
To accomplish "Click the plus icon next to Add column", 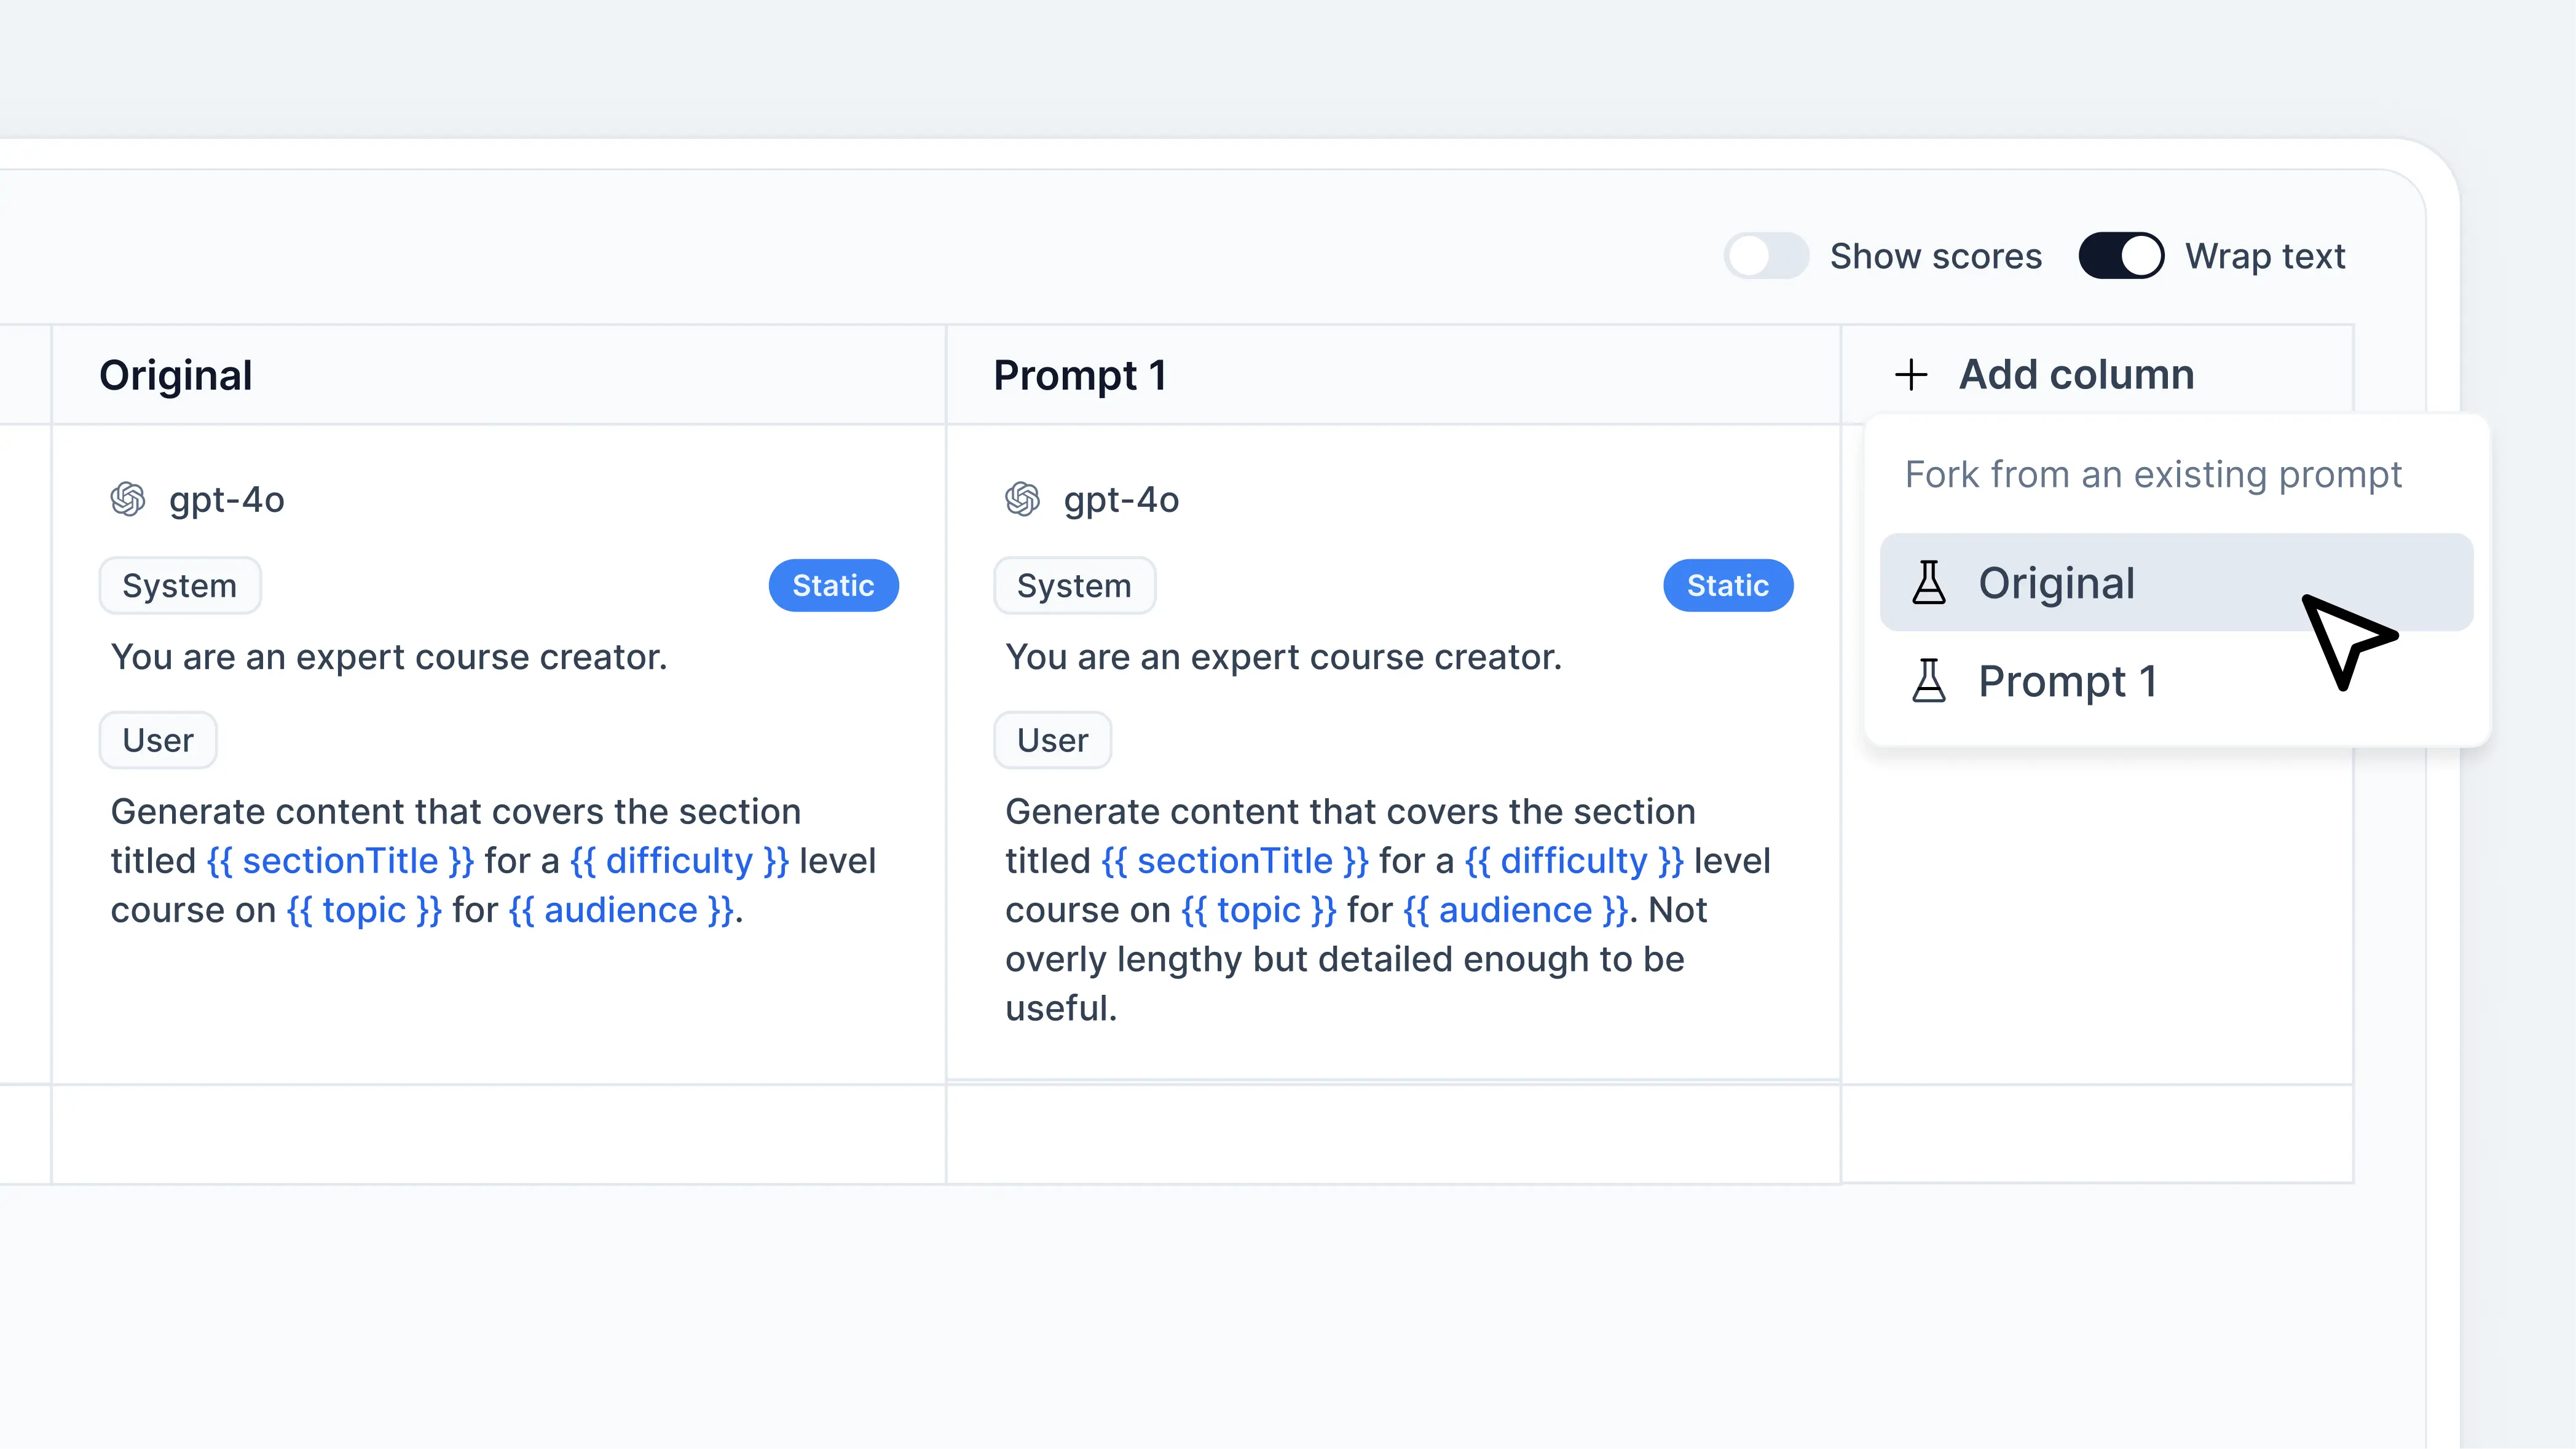I will (x=1911, y=375).
